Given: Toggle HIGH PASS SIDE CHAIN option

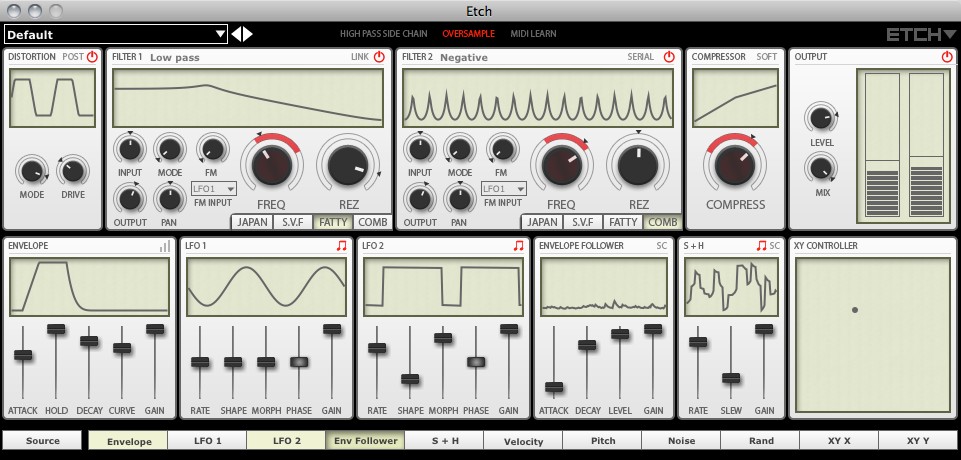Looking at the screenshot, I should point(384,34).
